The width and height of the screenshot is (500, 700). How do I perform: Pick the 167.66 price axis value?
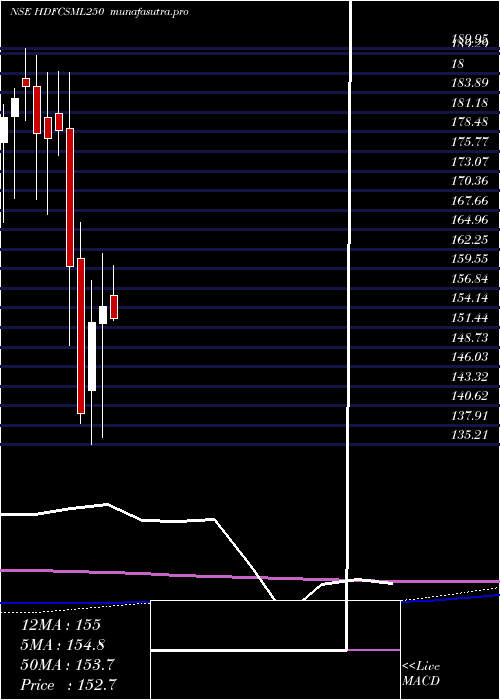[x=470, y=200]
